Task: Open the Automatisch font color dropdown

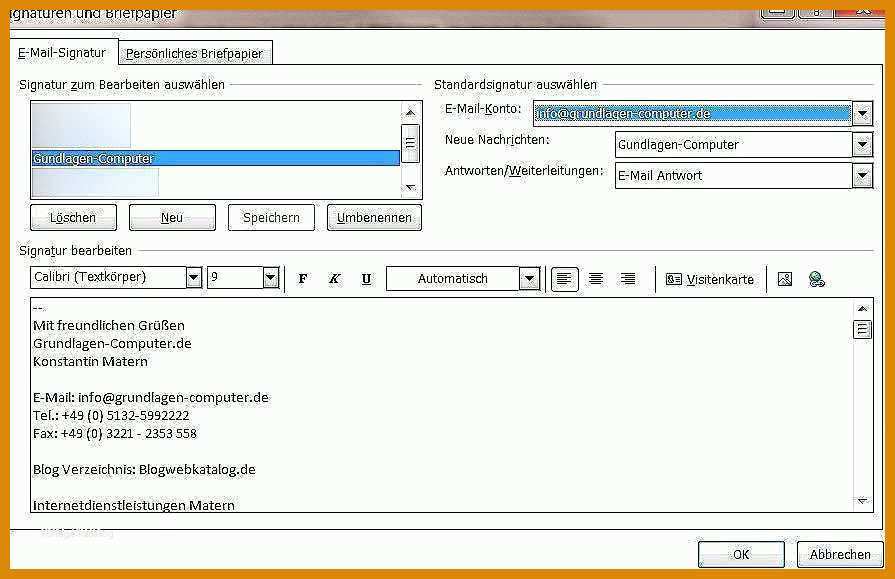Action: [529, 279]
